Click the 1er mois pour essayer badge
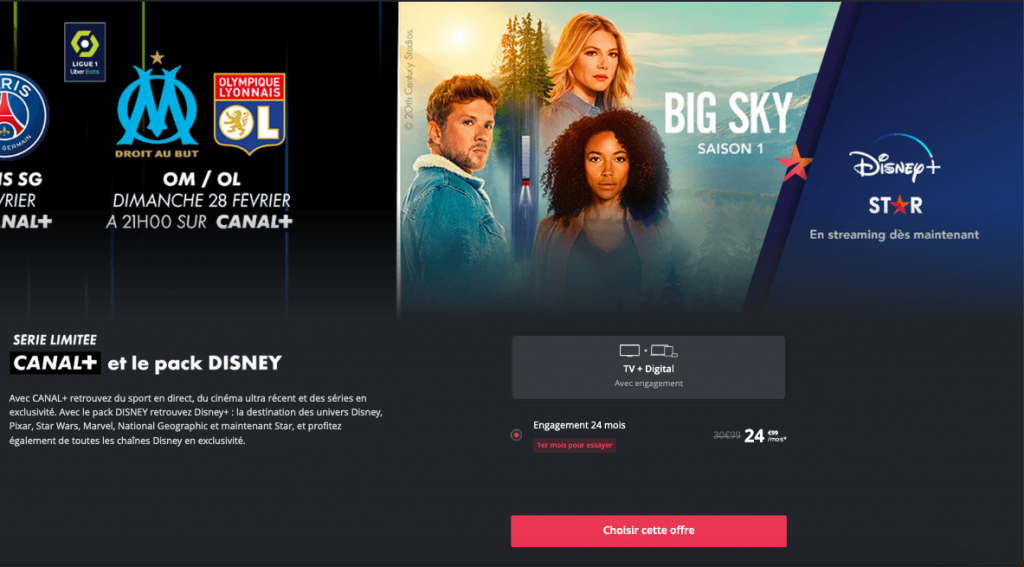The width and height of the screenshot is (1024, 567). [575, 445]
